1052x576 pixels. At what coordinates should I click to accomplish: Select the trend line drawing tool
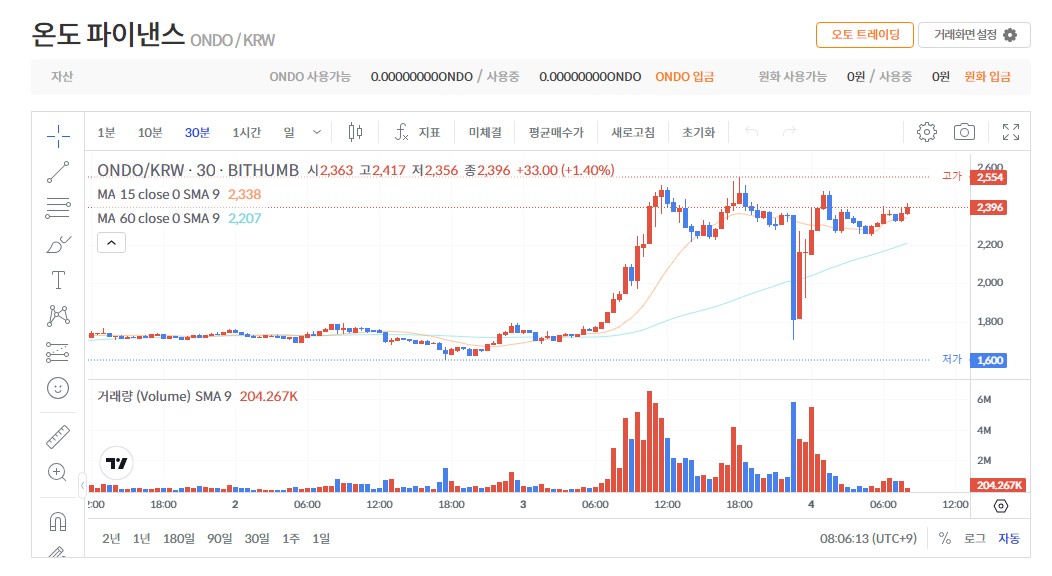click(x=58, y=172)
